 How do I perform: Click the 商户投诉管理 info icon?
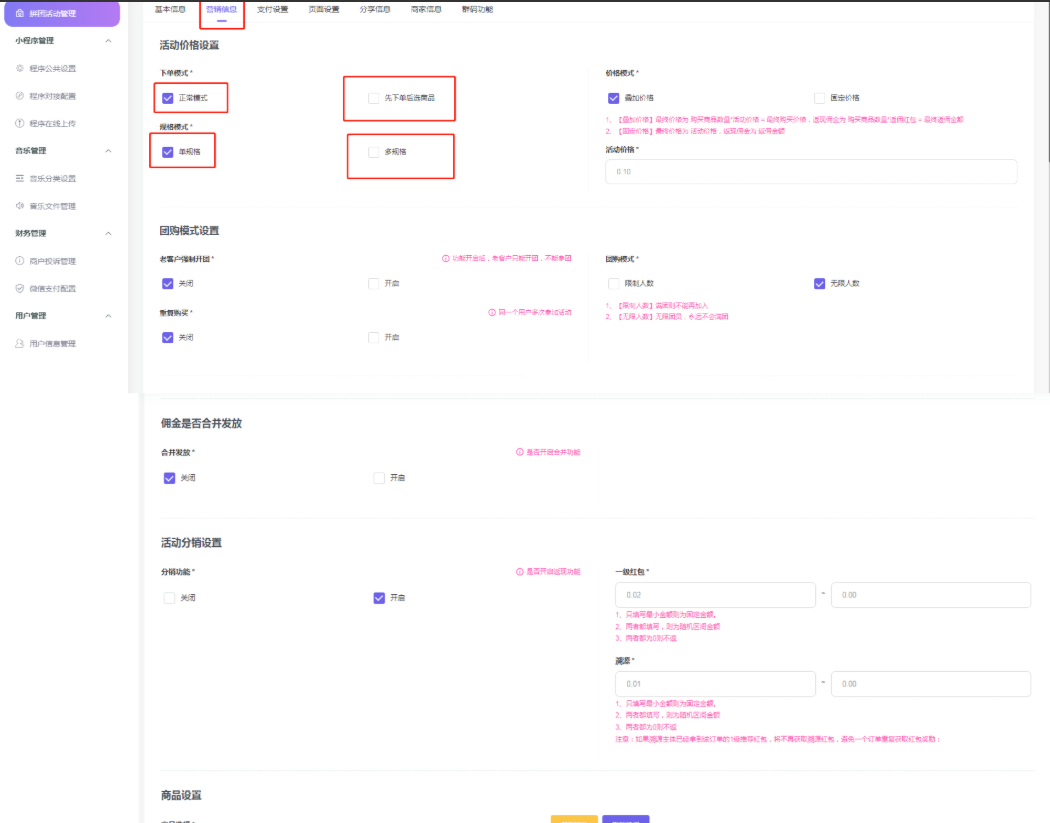pyautogui.click(x=18, y=261)
